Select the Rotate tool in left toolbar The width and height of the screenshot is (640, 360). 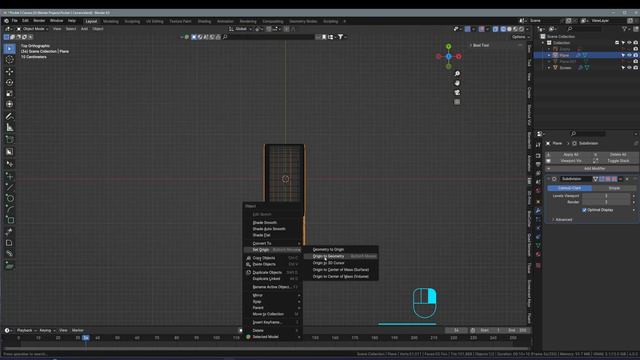[x=9, y=82]
